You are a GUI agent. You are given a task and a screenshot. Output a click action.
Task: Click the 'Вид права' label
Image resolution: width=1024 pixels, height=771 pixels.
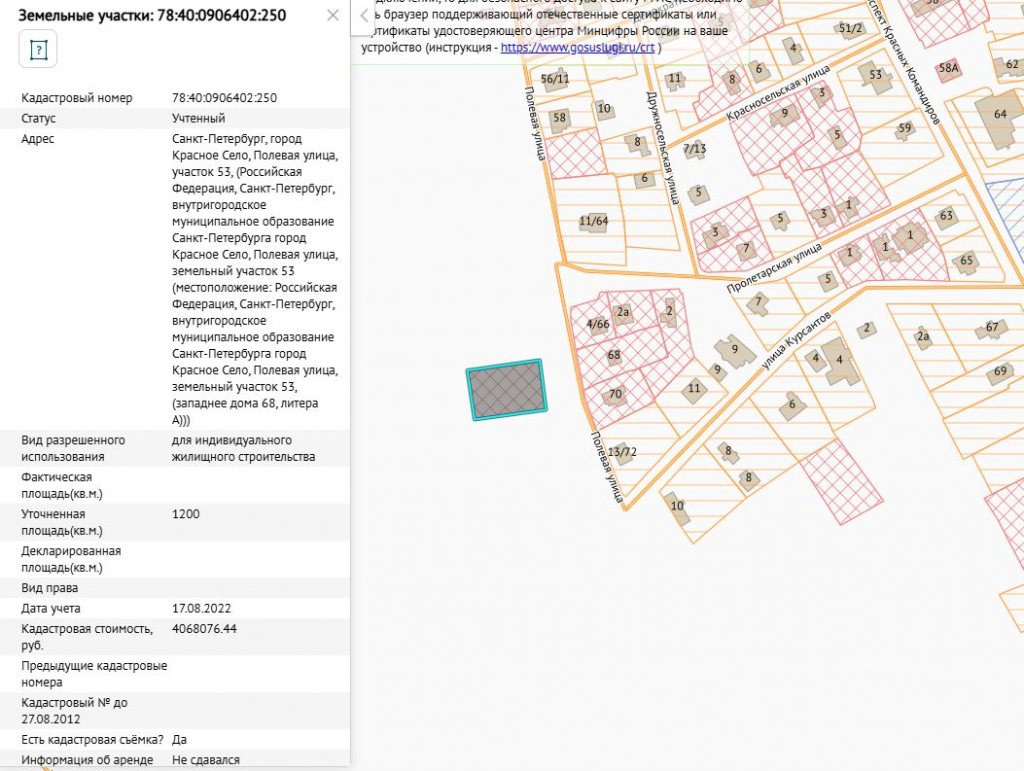[x=50, y=588]
